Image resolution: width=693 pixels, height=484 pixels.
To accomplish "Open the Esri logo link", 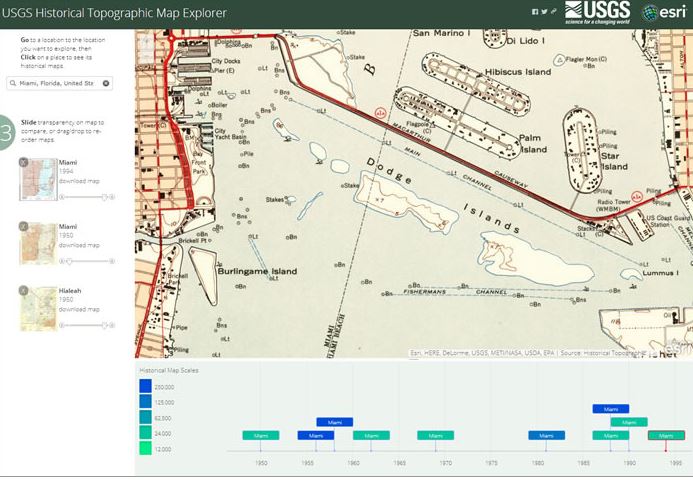I will [664, 12].
